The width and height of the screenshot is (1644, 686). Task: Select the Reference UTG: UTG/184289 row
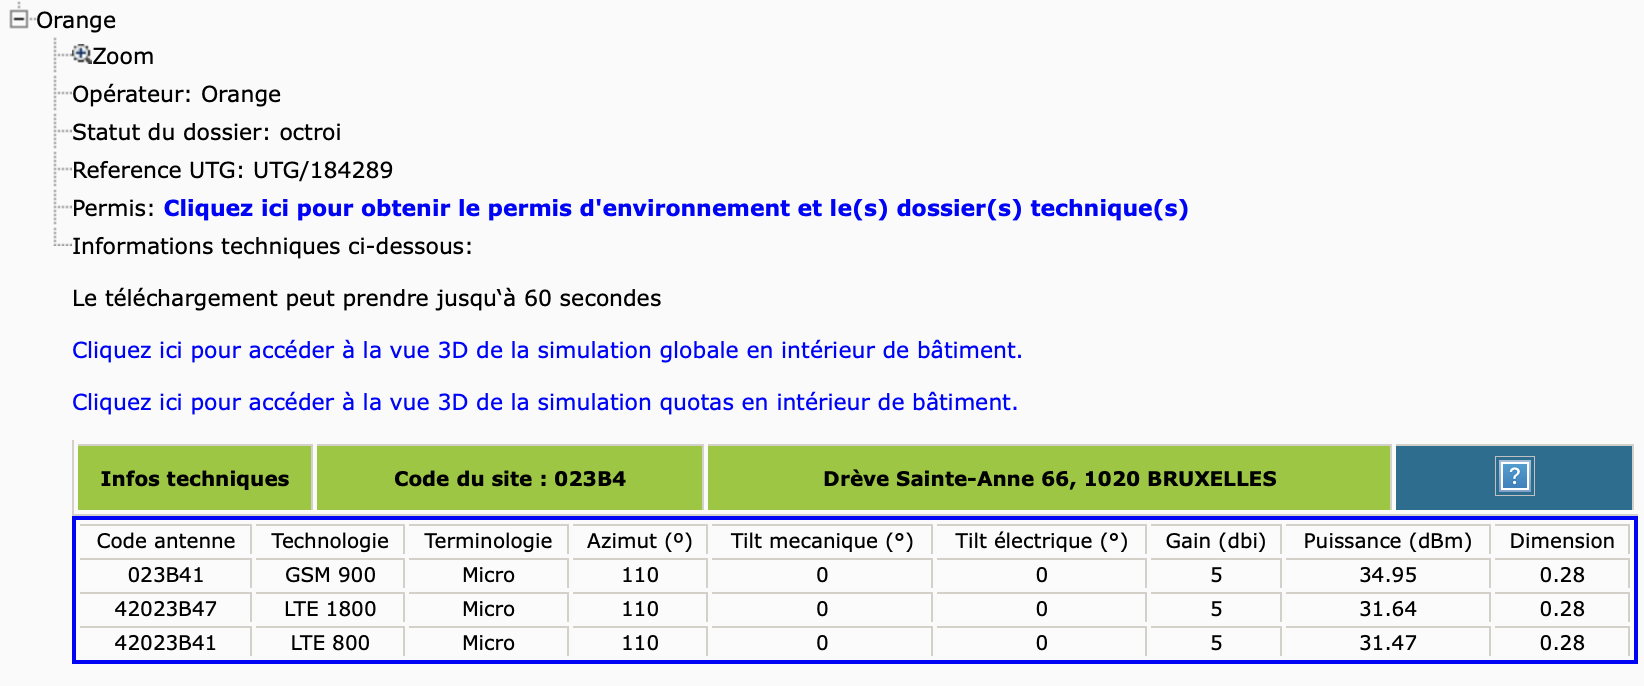click(x=232, y=170)
